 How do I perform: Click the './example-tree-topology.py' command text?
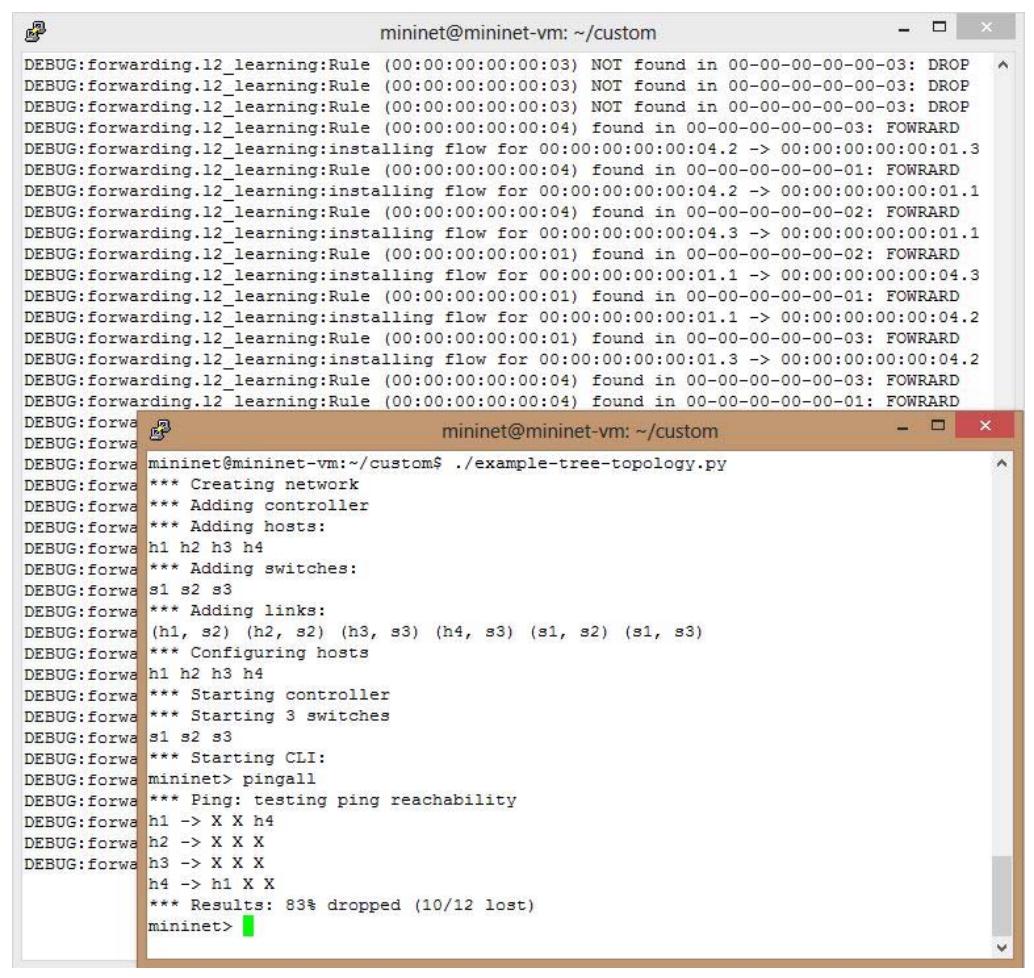click(x=590, y=463)
